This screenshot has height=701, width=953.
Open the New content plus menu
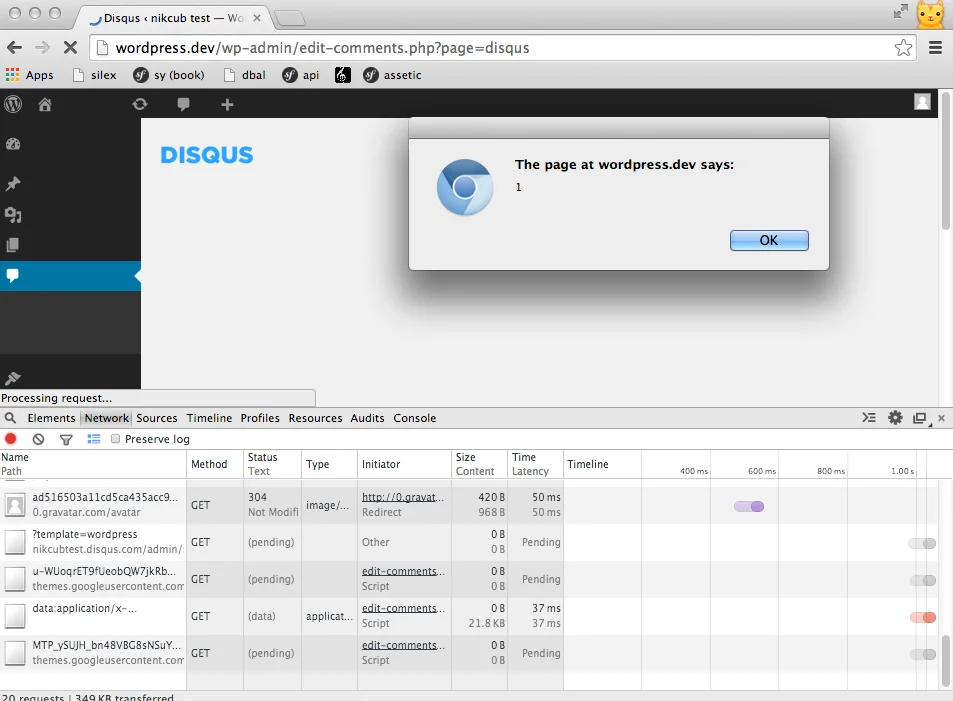[x=227, y=105]
